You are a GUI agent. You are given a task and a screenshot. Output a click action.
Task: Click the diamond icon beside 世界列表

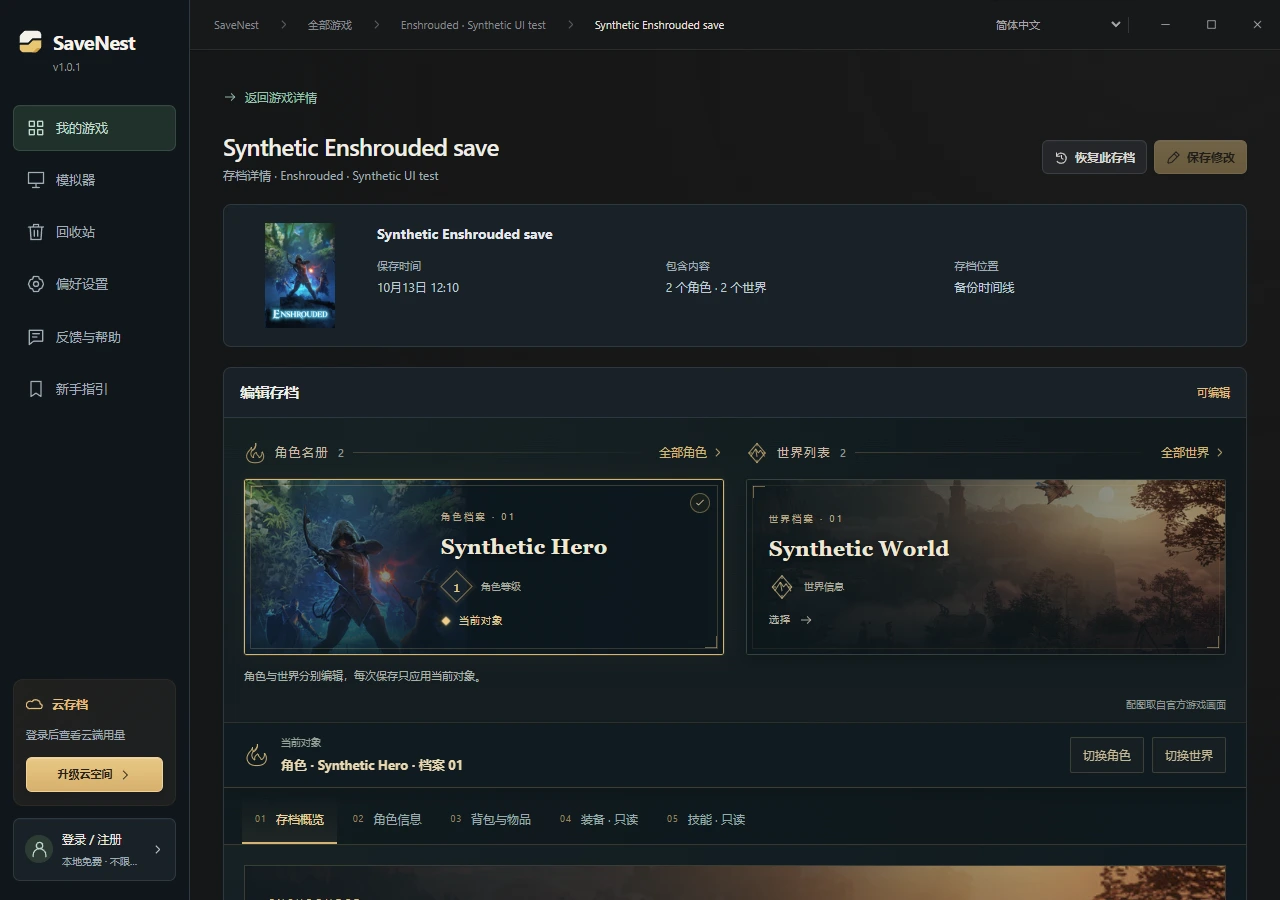click(757, 453)
